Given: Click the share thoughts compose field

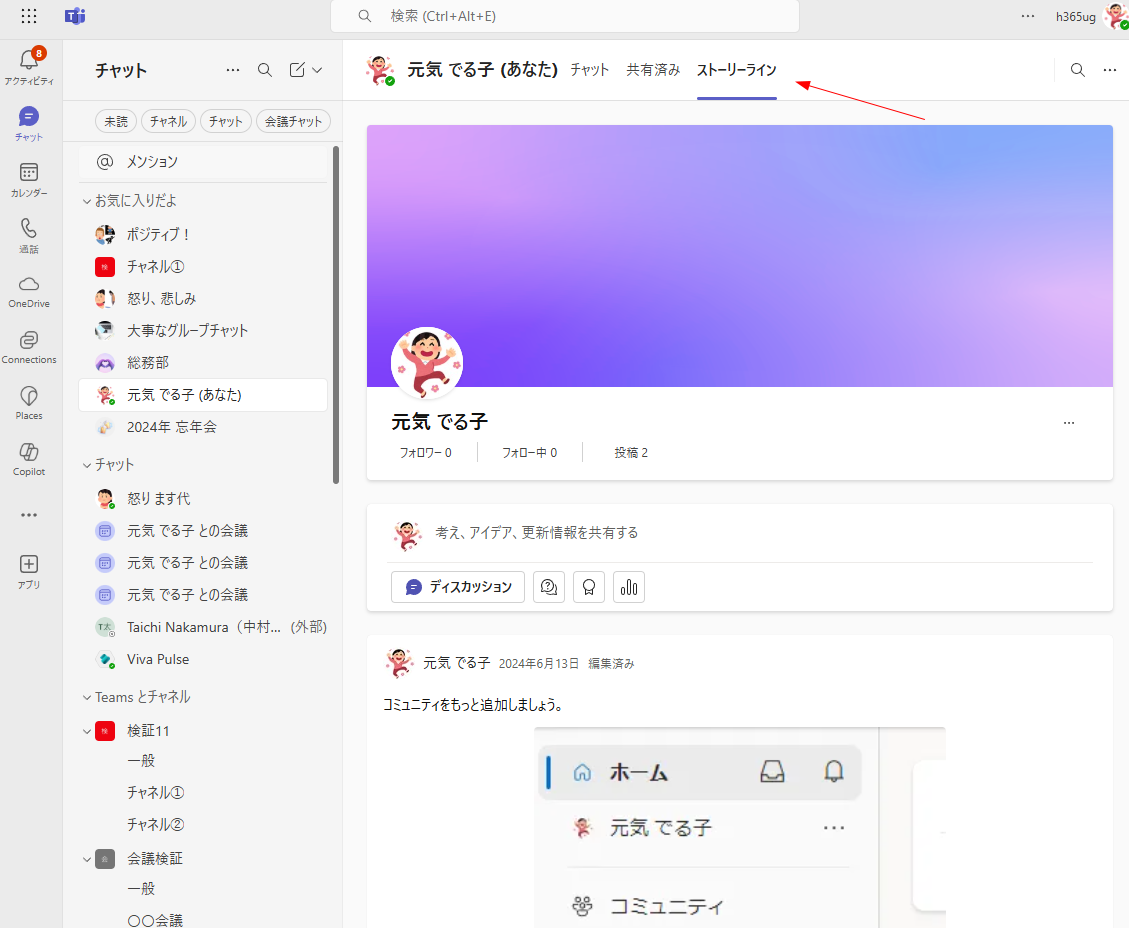Looking at the screenshot, I should [x=536, y=533].
